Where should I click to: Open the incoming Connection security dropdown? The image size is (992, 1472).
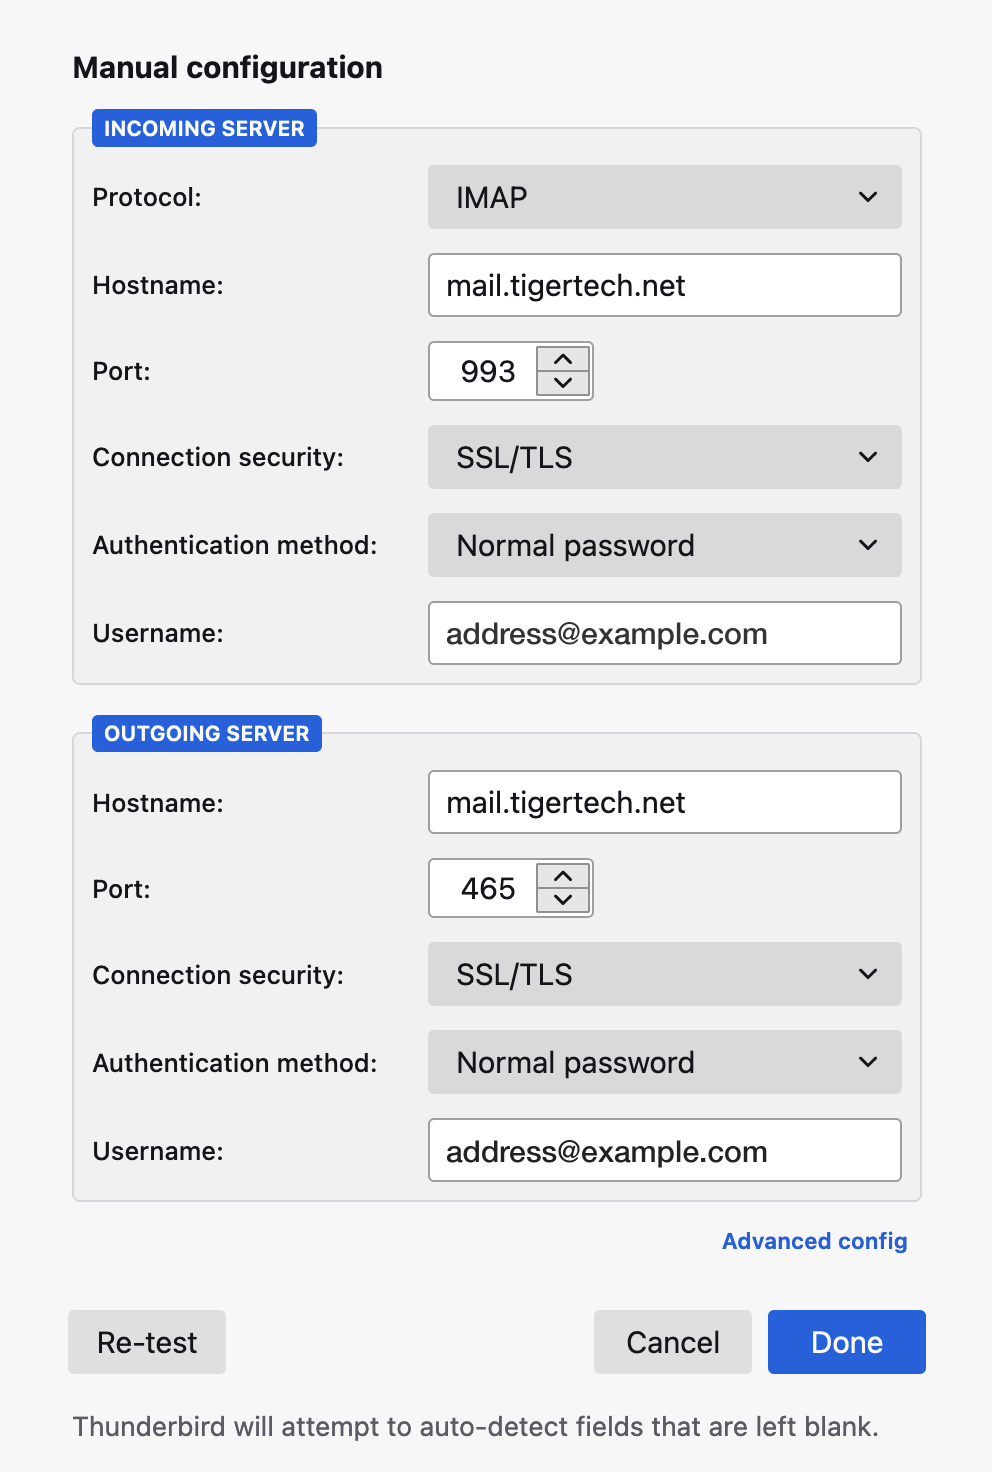(x=664, y=457)
